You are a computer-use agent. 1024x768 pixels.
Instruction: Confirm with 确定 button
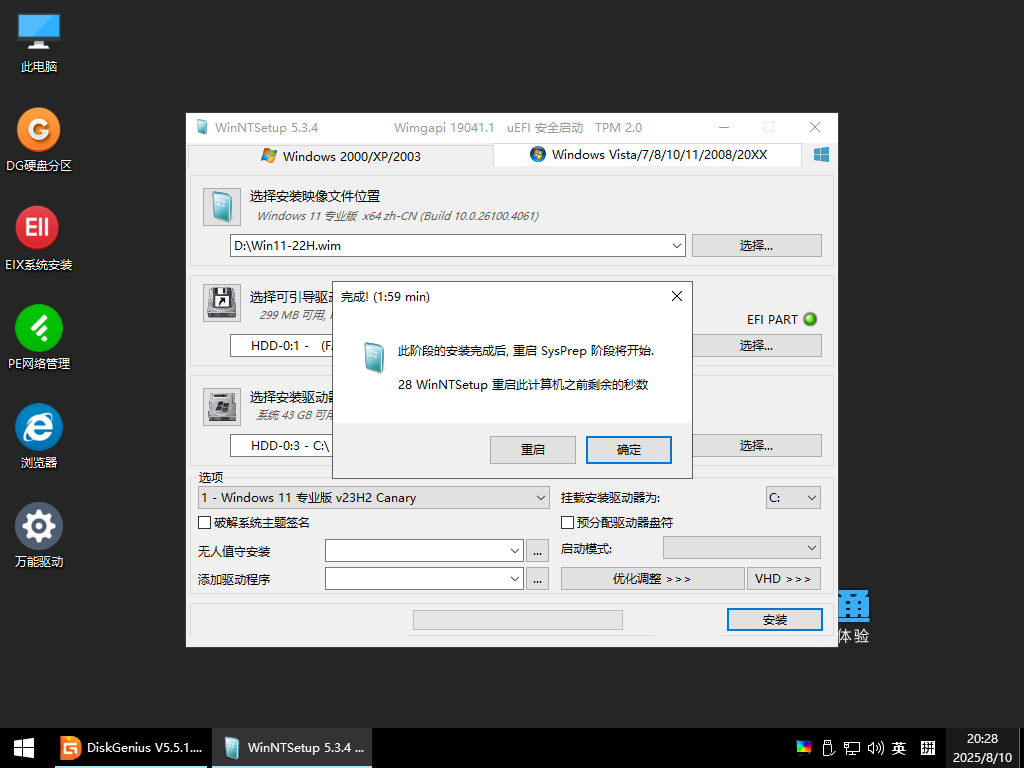click(629, 450)
